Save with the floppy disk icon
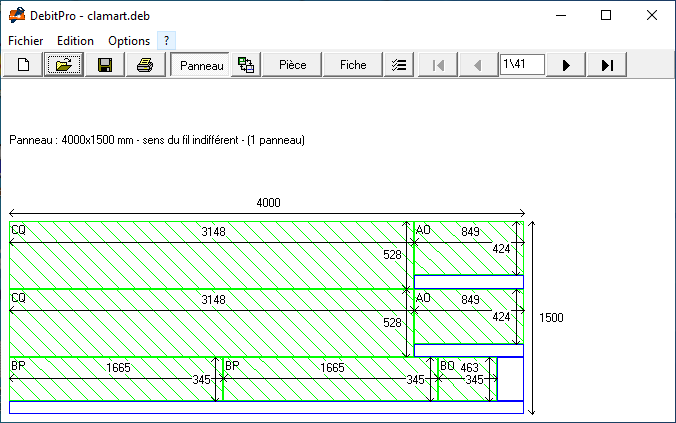676x423 pixels. point(105,65)
